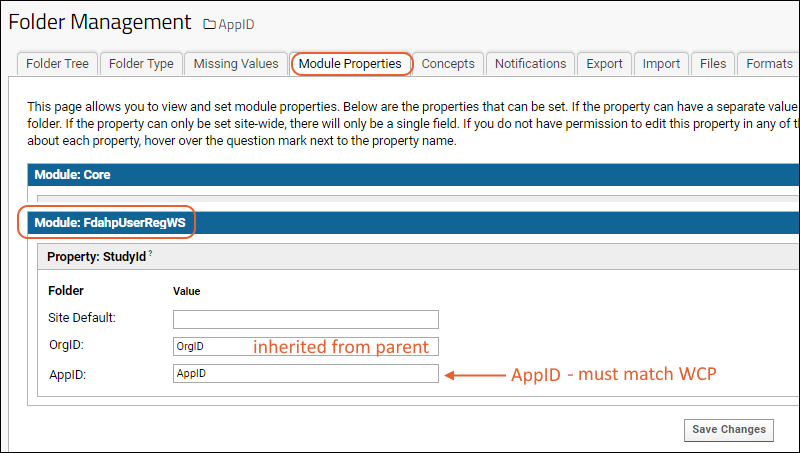The width and height of the screenshot is (800, 453).
Task: Click the Property: StudyId panel header
Action: 99,256
